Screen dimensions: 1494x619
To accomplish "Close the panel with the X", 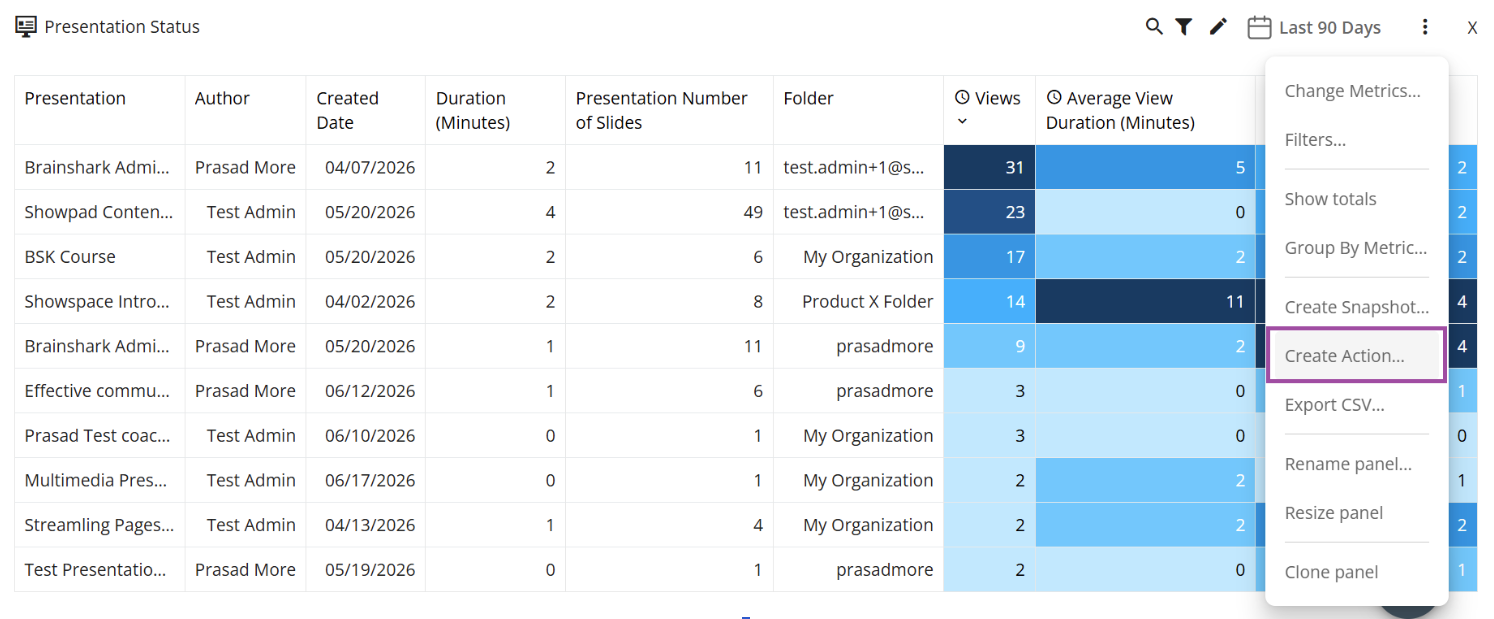I will (1472, 28).
